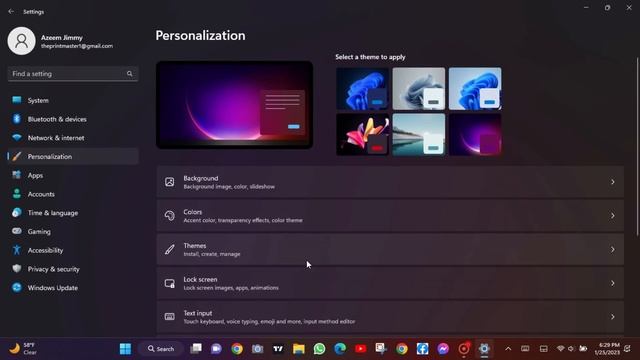
Task: Open Accessibility settings
Action: tap(73, 251)
